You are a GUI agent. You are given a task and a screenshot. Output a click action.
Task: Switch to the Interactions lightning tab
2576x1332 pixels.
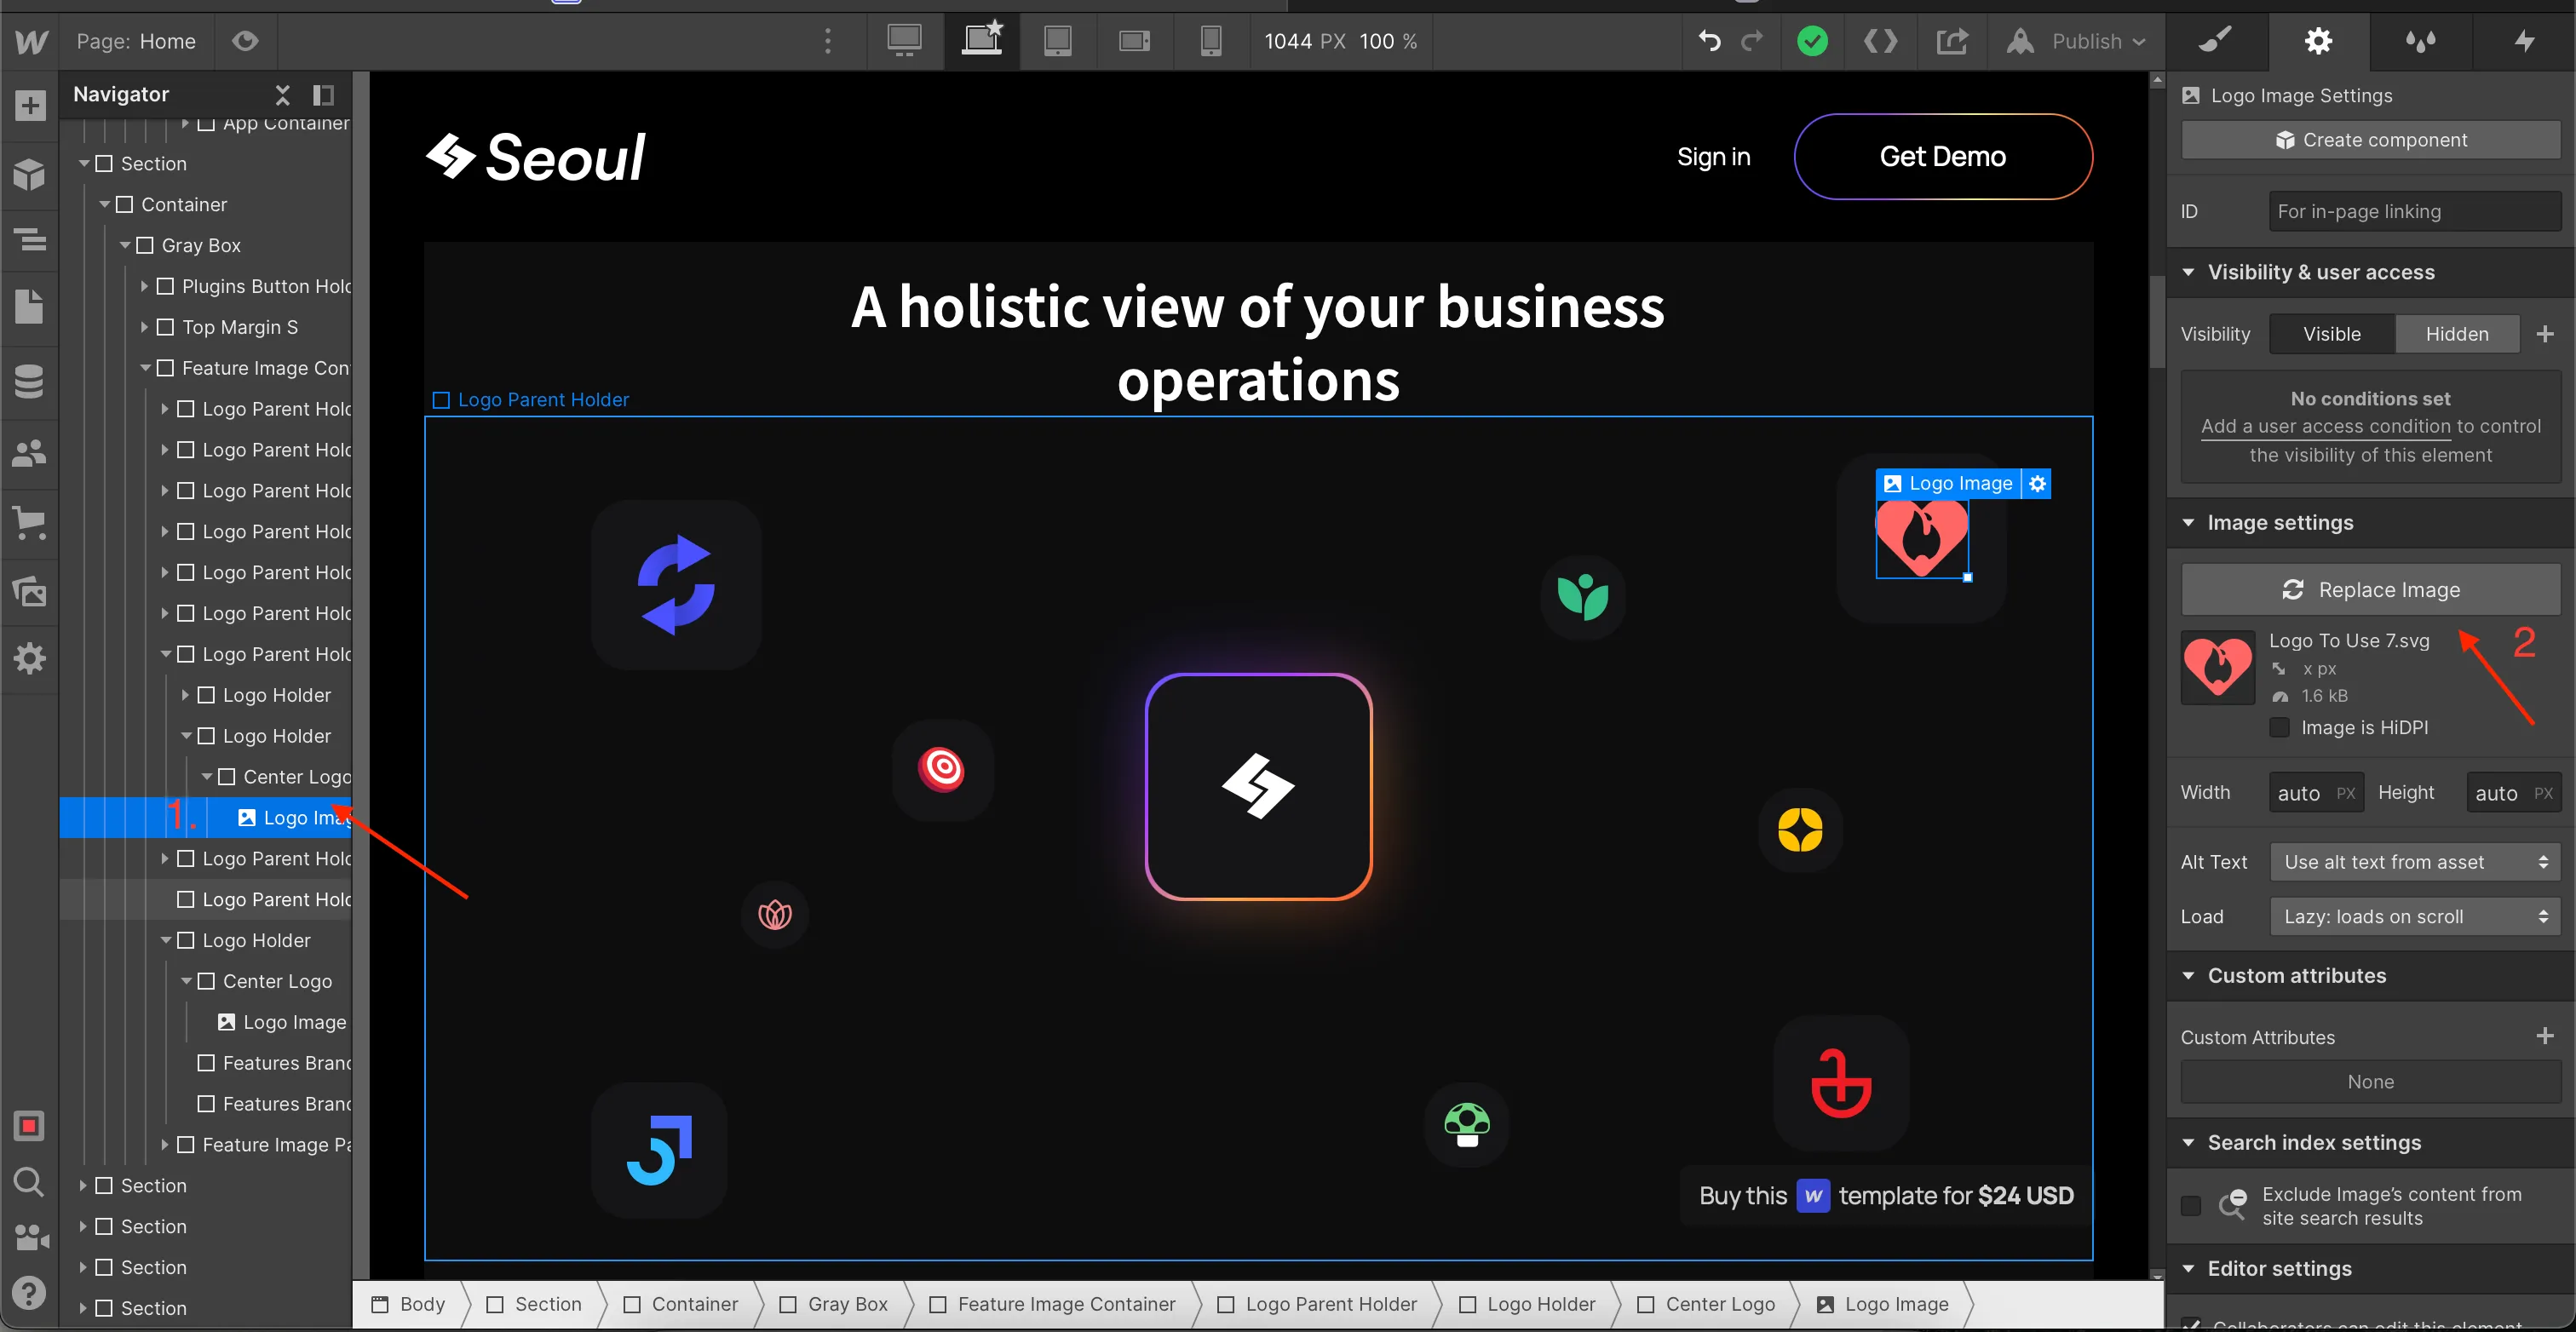point(2524,41)
